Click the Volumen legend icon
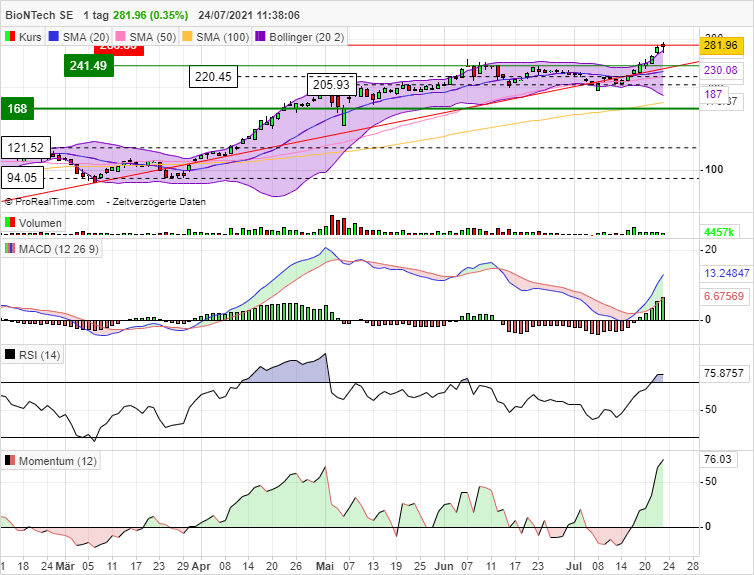 click(x=10, y=223)
